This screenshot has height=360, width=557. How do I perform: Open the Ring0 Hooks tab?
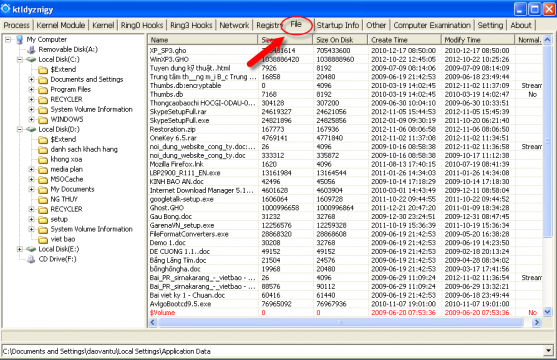[142, 25]
